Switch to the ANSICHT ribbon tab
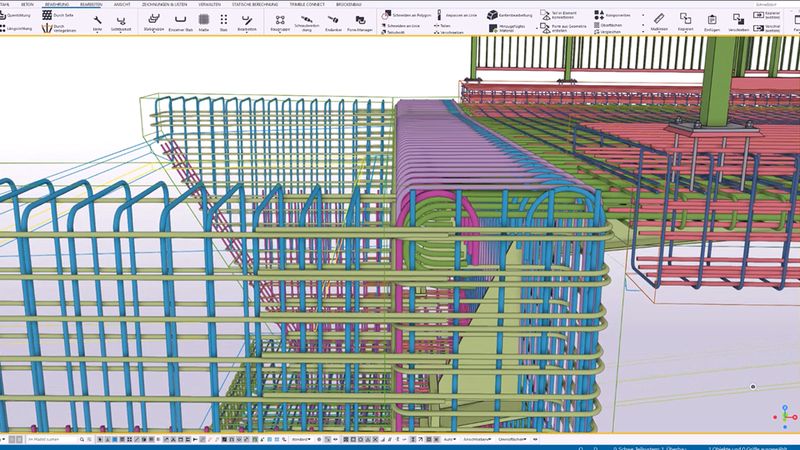 click(x=122, y=4)
